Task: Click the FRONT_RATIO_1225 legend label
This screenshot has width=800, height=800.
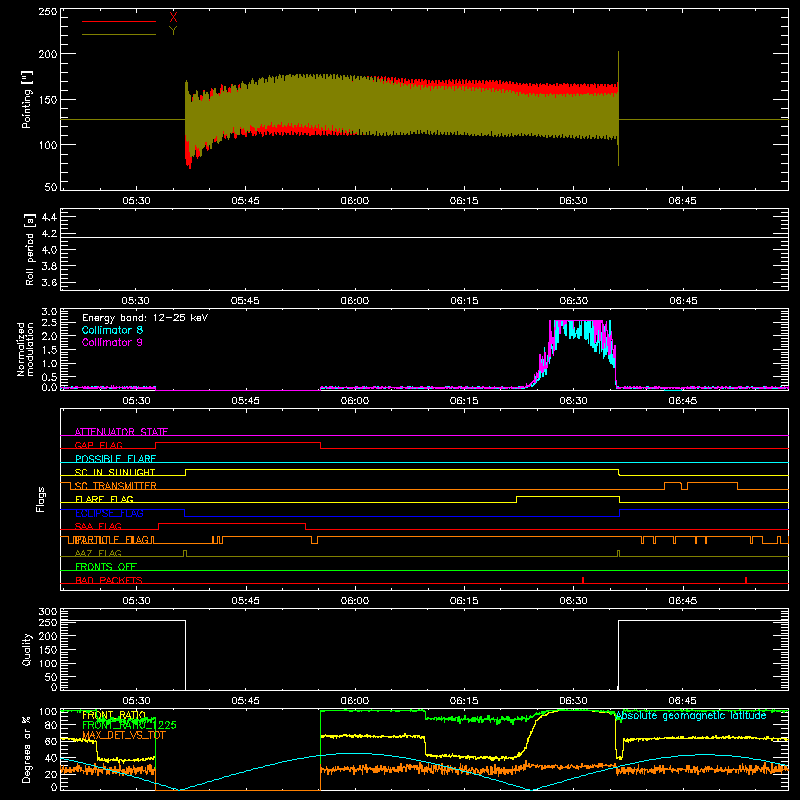Action: 130,725
